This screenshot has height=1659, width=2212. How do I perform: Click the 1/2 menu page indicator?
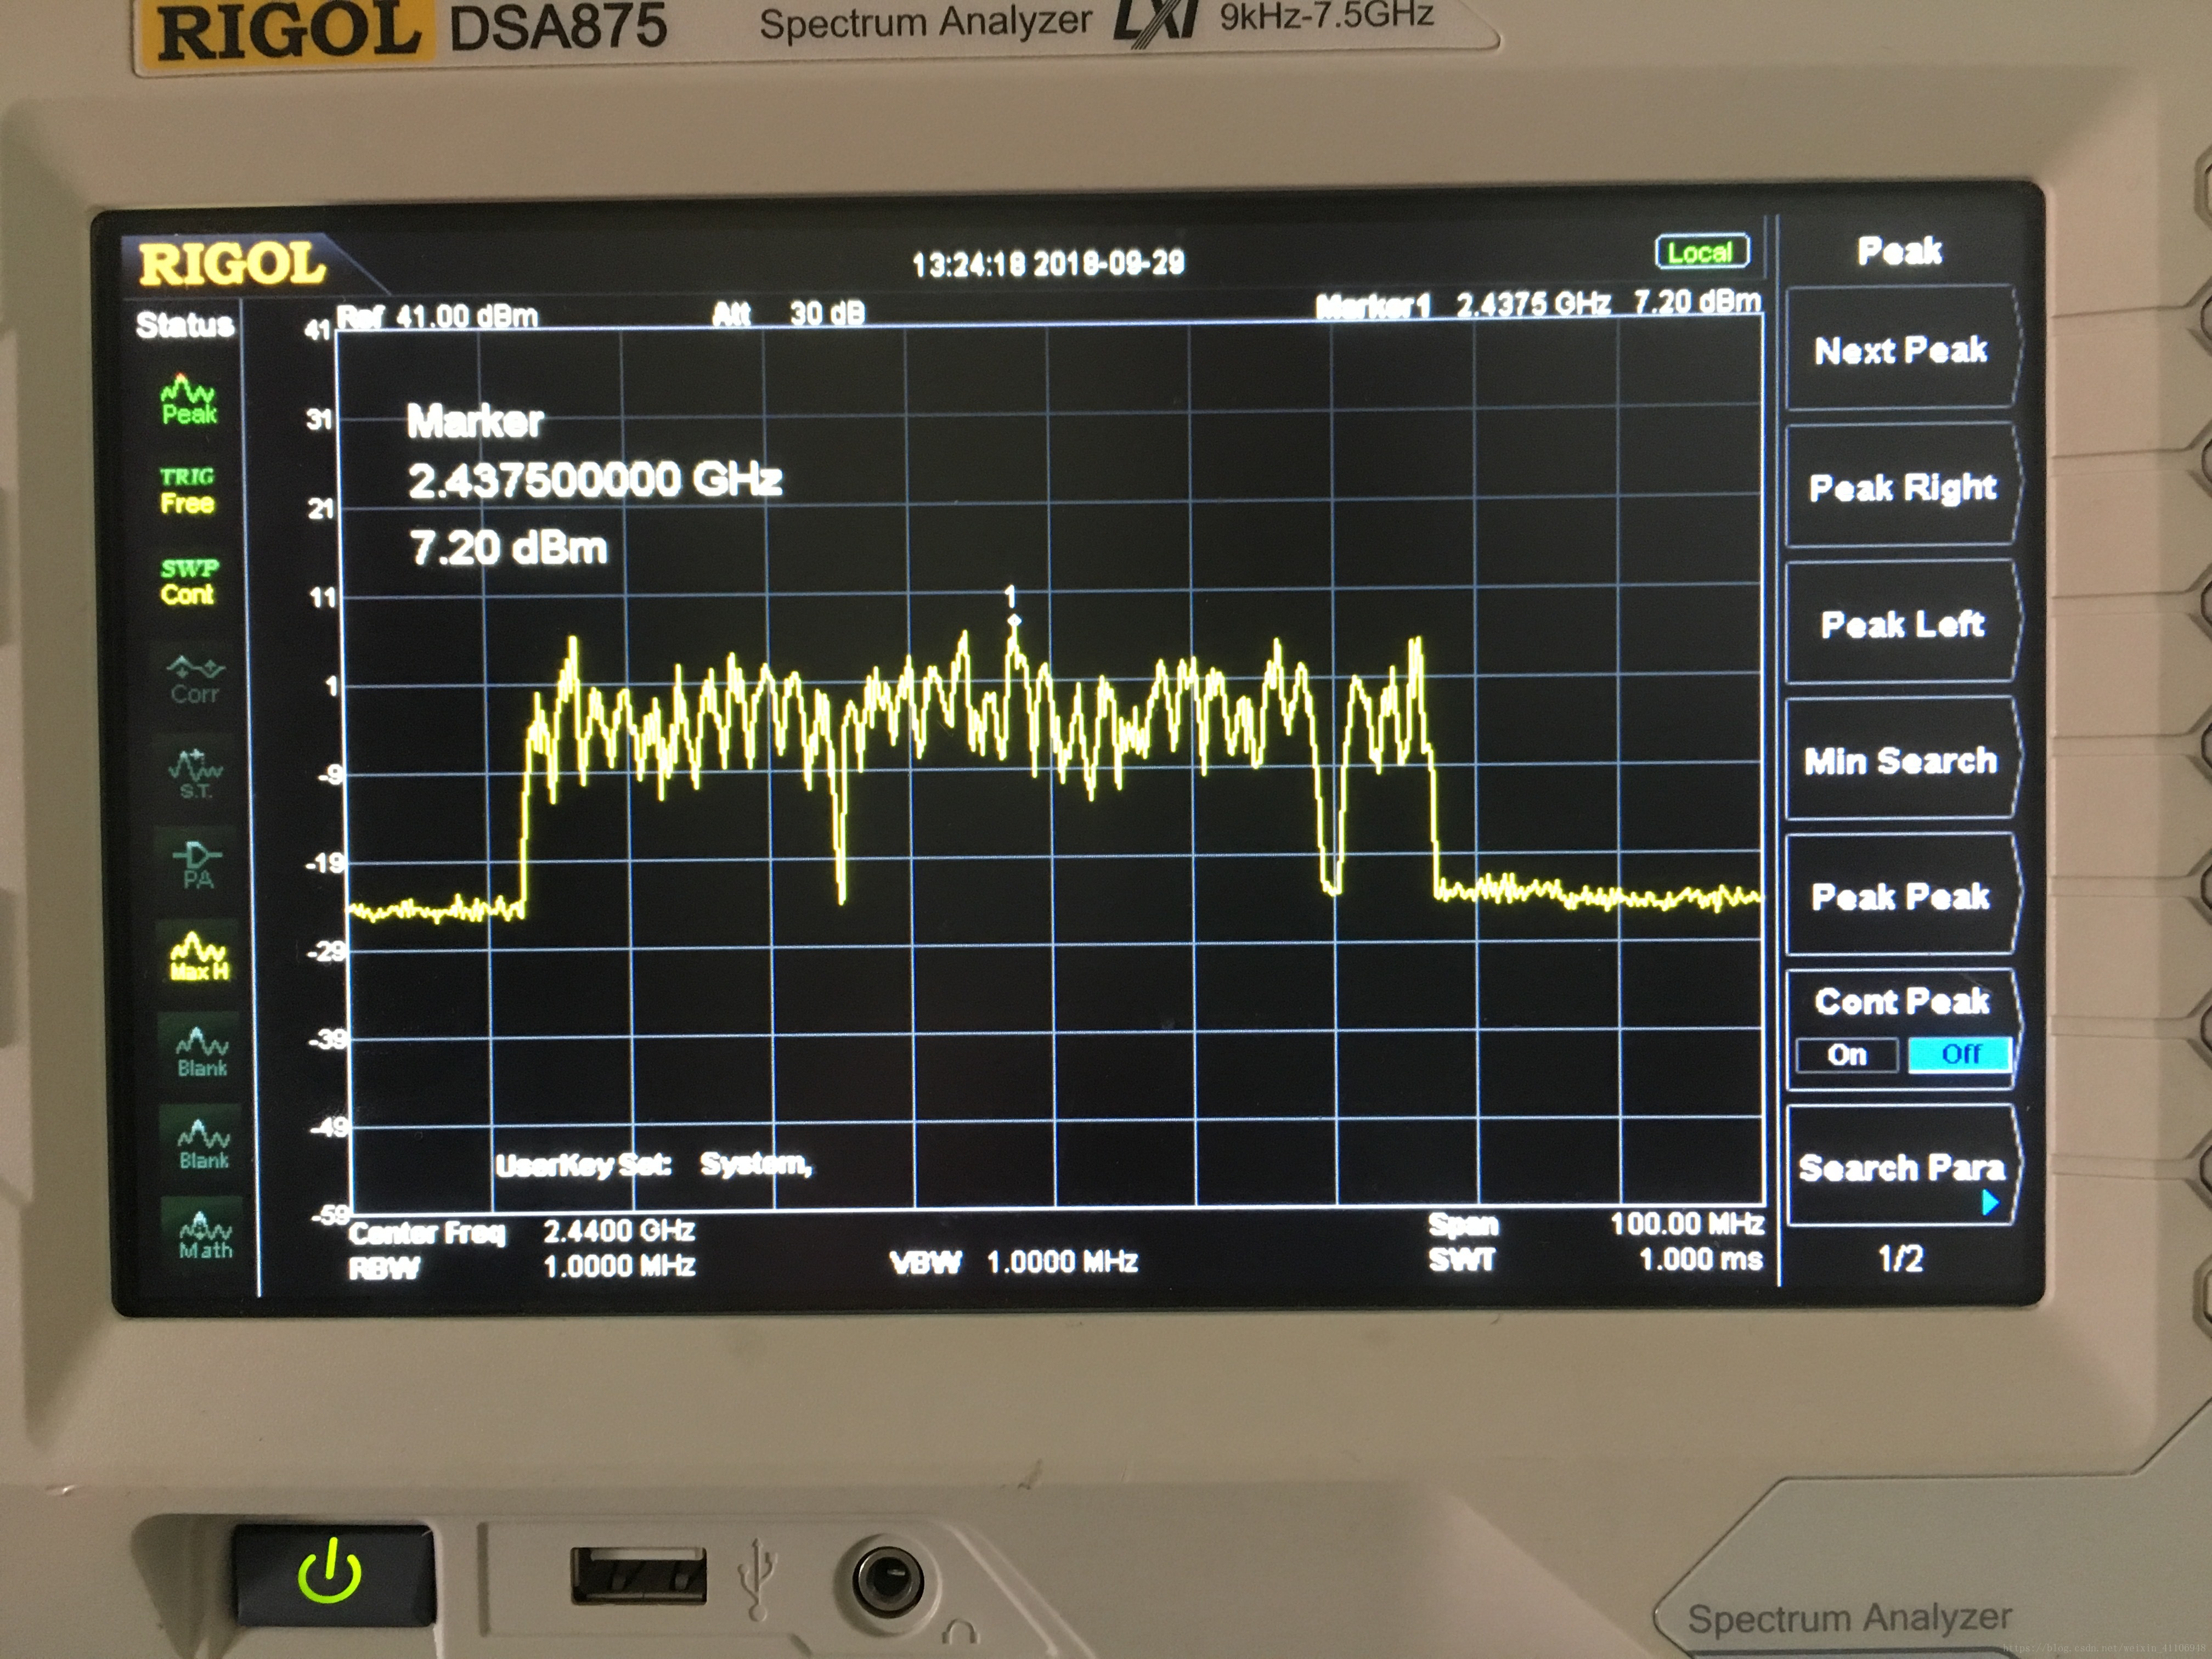[1900, 1258]
